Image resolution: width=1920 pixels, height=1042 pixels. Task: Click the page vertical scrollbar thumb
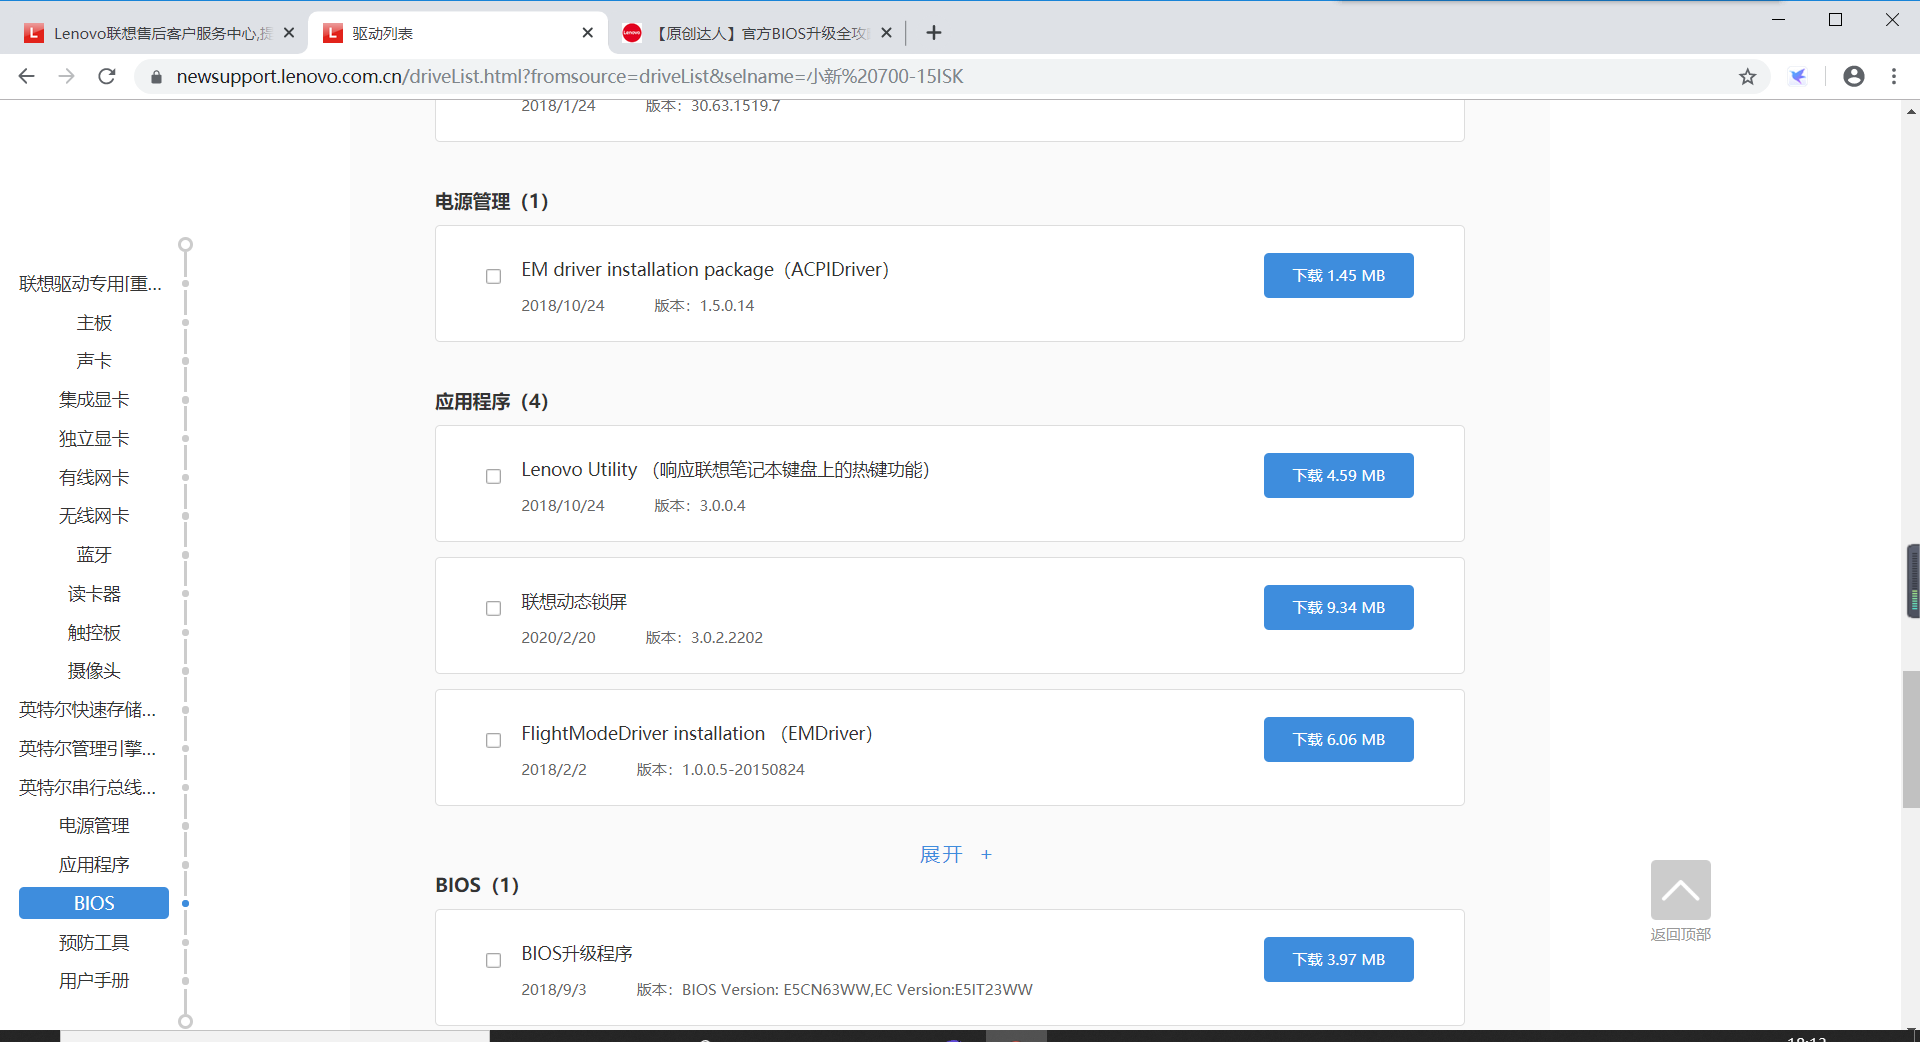(x=1911, y=740)
